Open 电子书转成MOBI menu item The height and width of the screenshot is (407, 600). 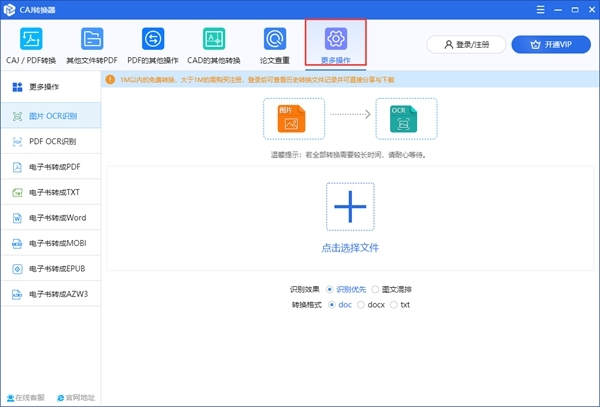pos(51,243)
